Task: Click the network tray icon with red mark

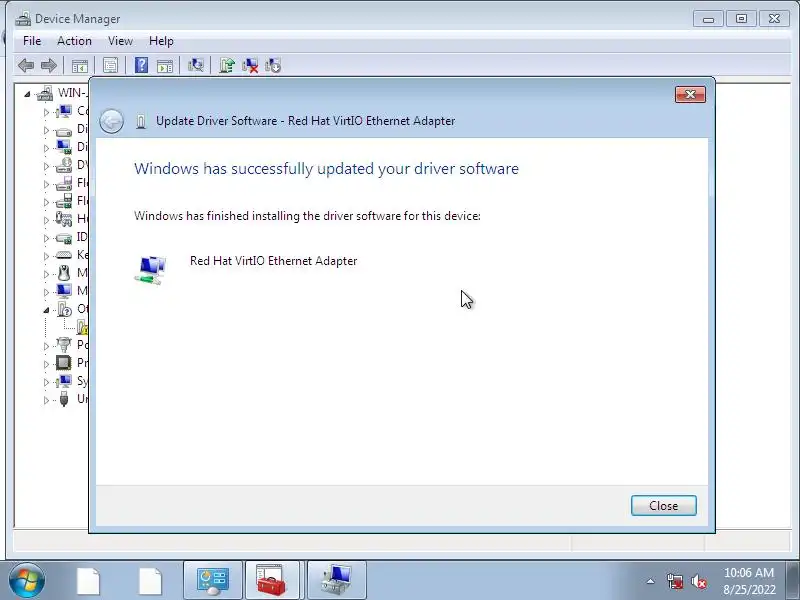Action: pos(675,581)
